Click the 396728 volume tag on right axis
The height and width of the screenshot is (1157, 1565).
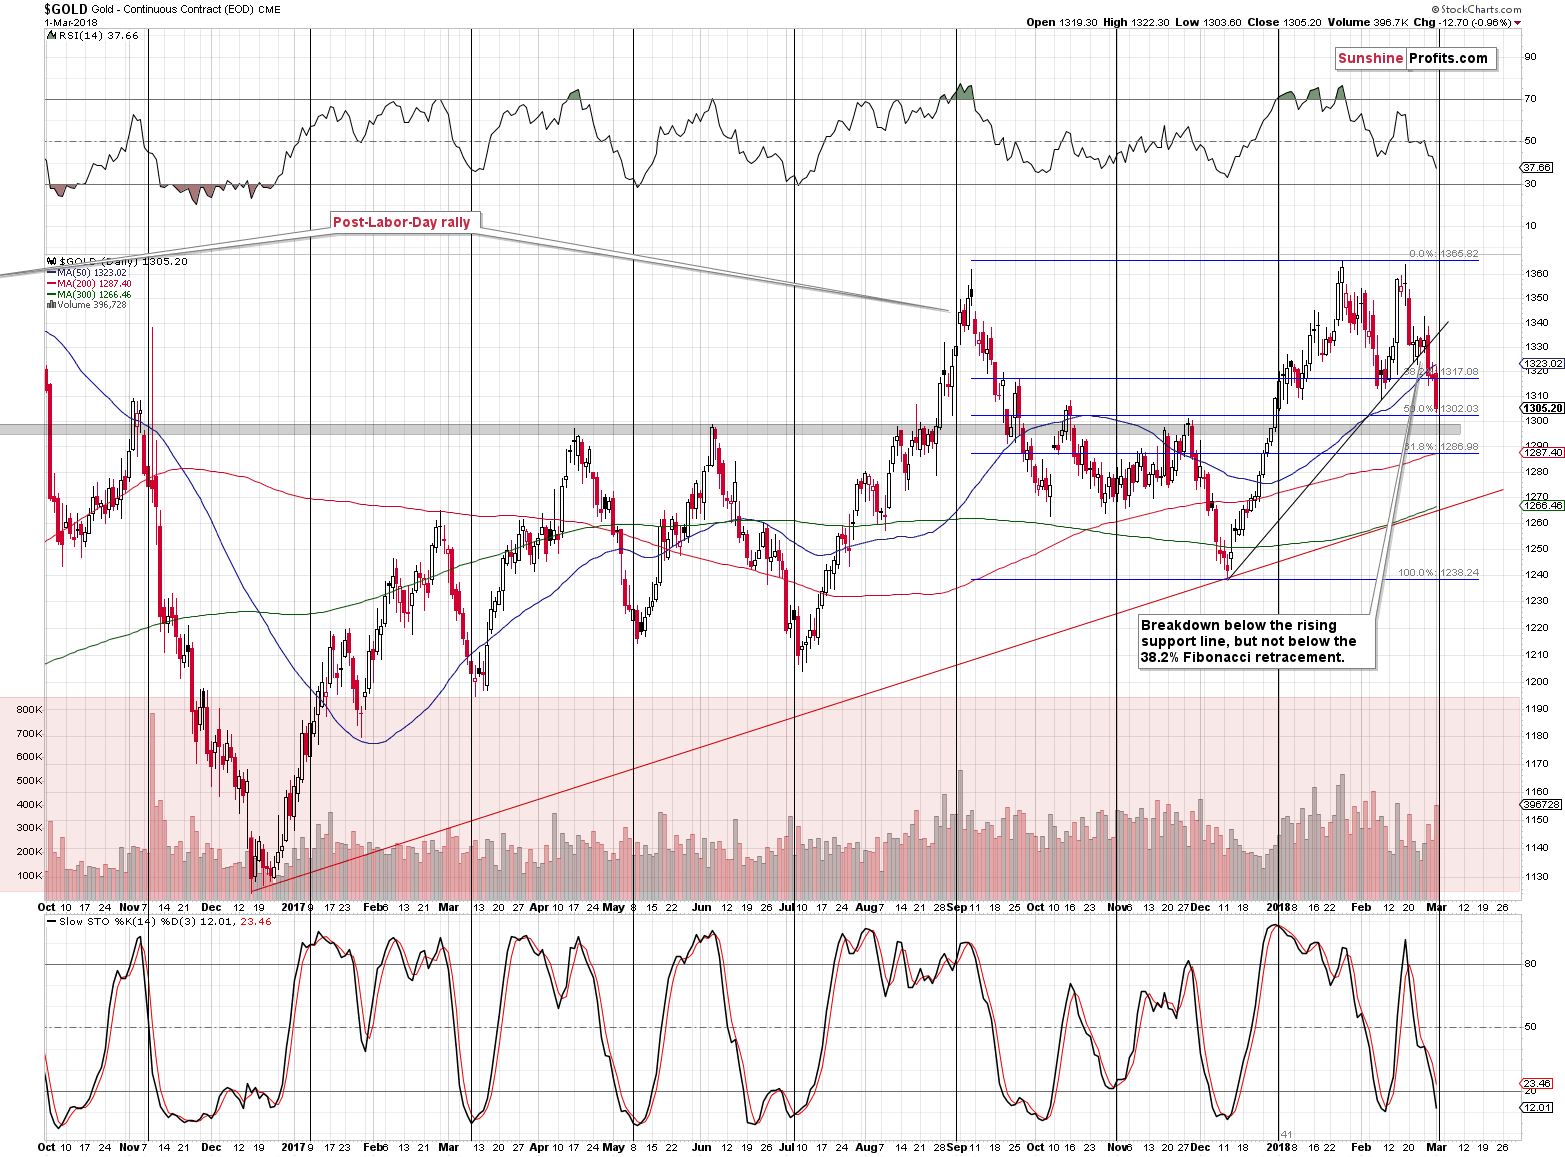click(x=1542, y=804)
